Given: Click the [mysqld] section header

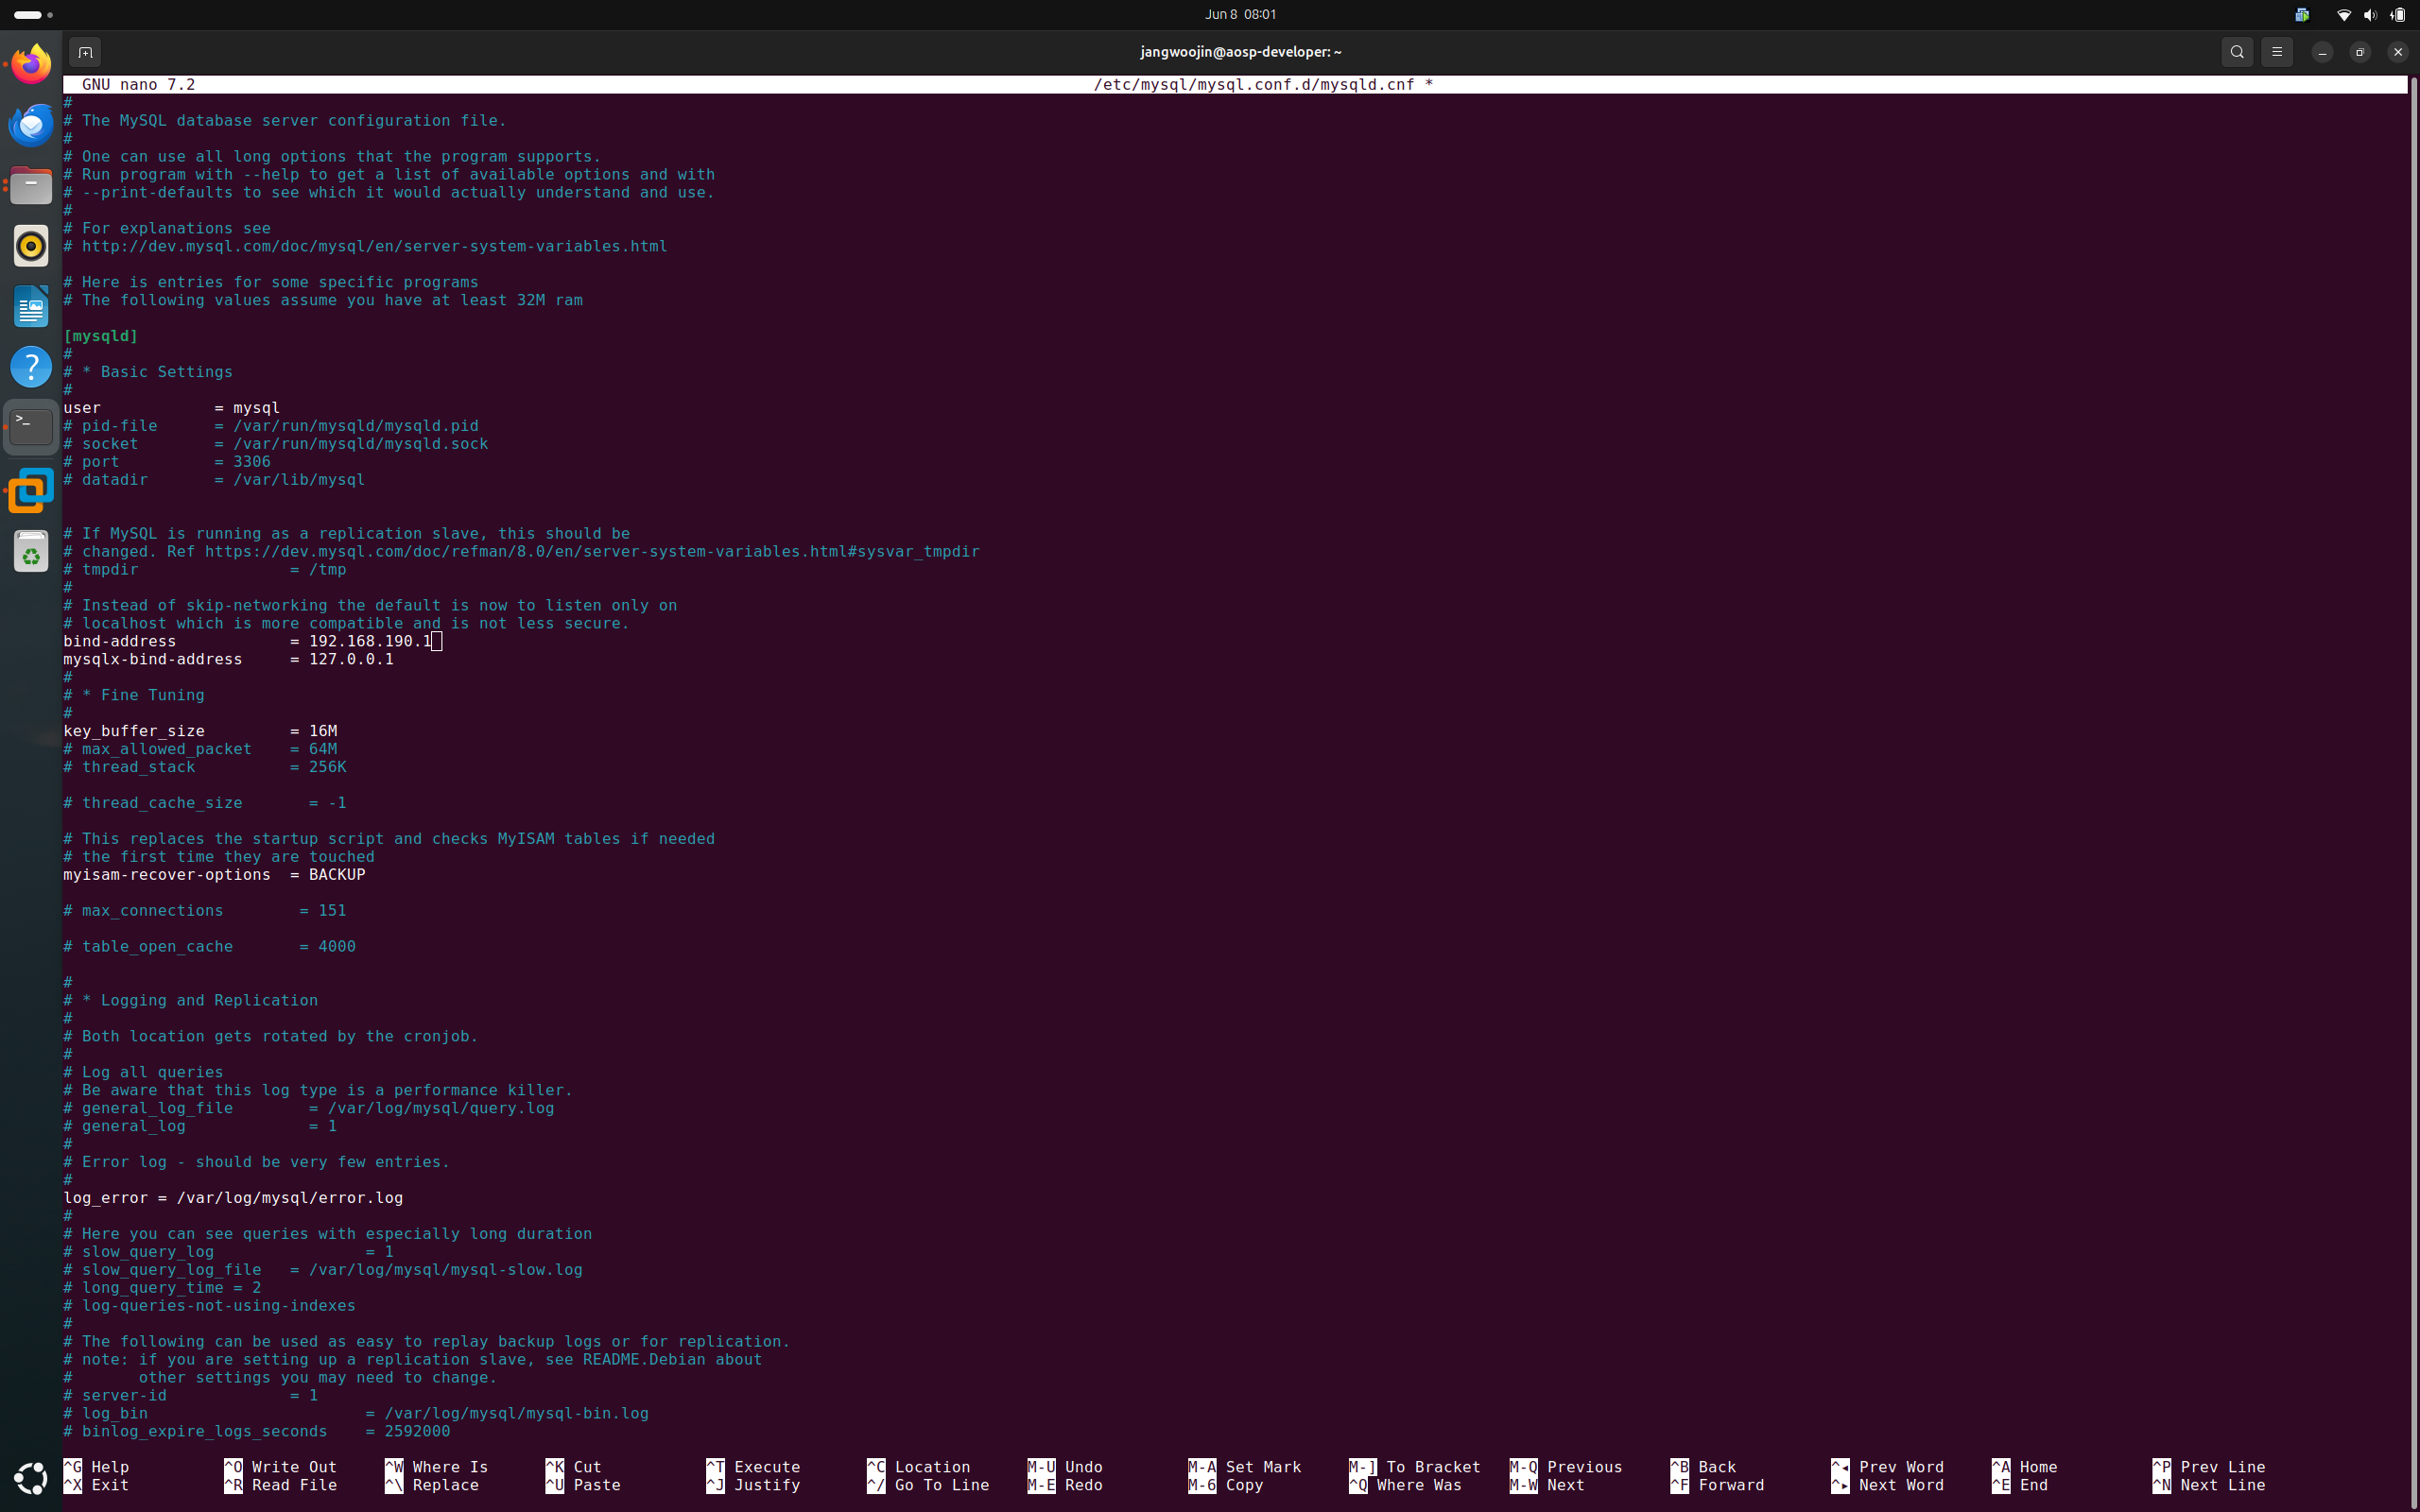Looking at the screenshot, I should pos(100,336).
